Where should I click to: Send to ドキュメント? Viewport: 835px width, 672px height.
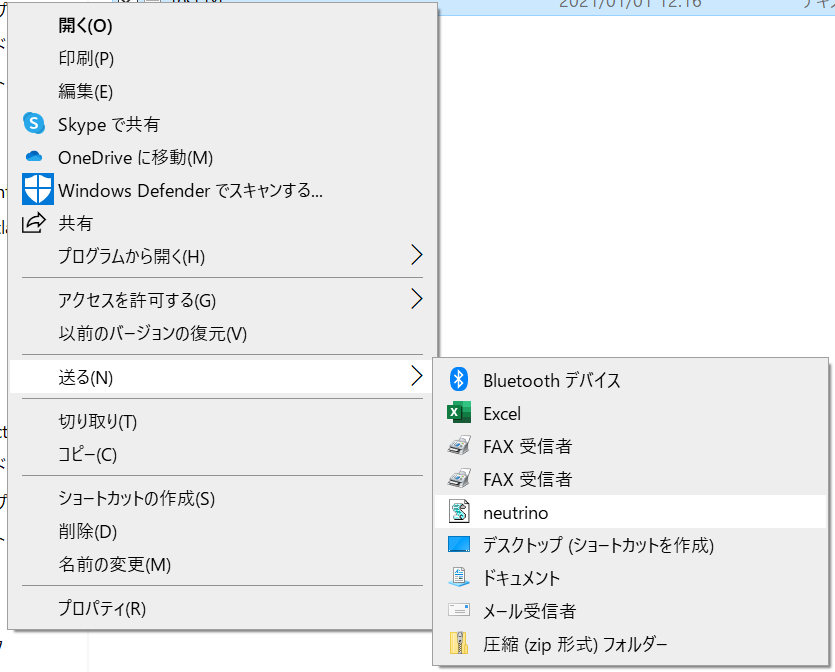point(631,578)
